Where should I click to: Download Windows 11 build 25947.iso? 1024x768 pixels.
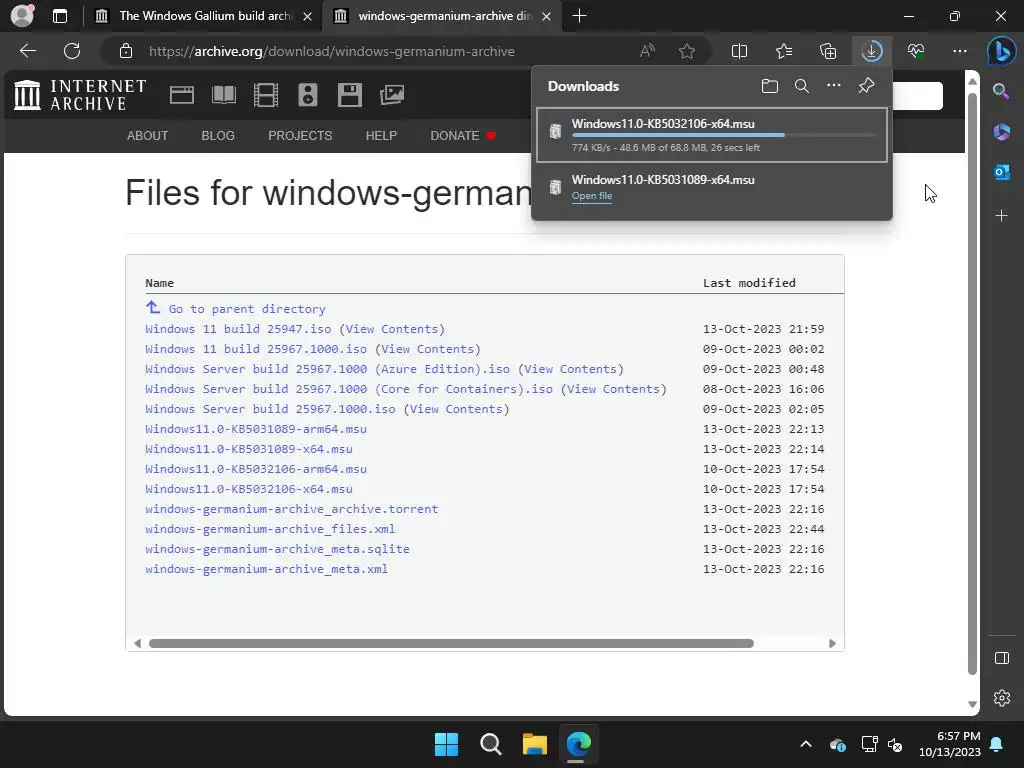coord(238,329)
